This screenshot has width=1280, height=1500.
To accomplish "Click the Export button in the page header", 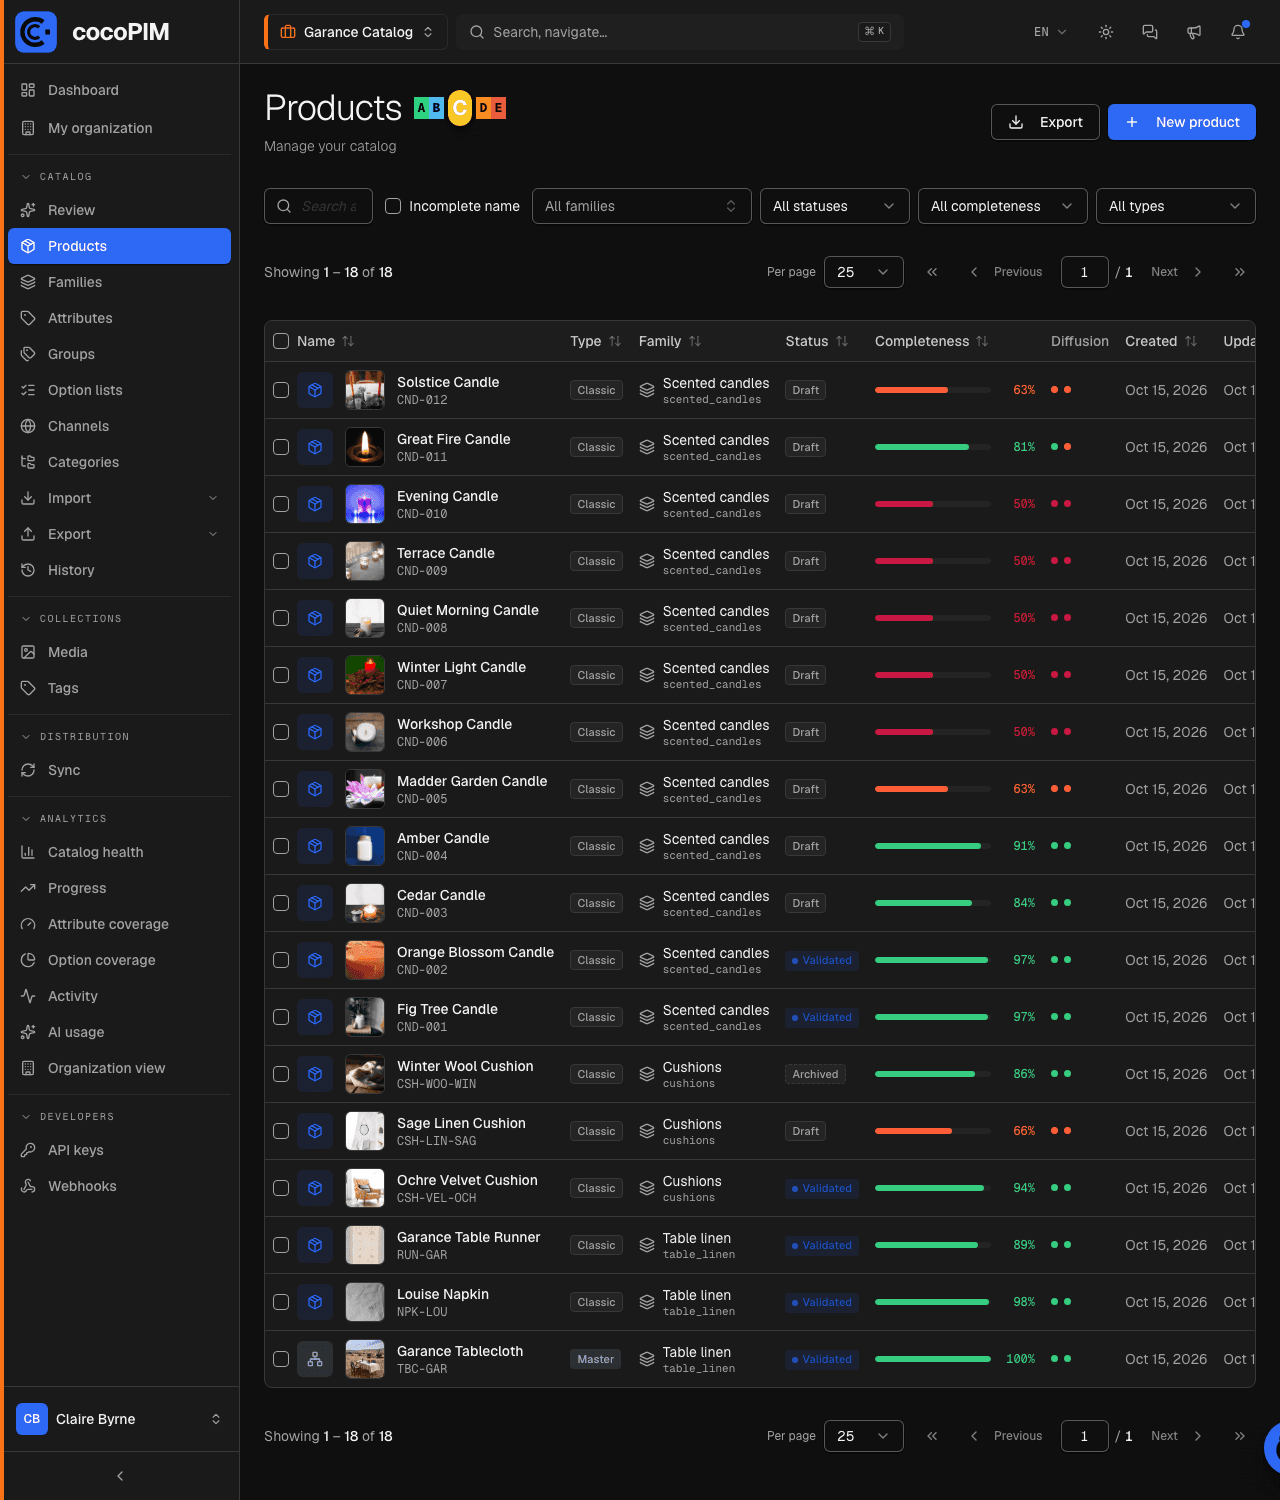I will tap(1045, 122).
